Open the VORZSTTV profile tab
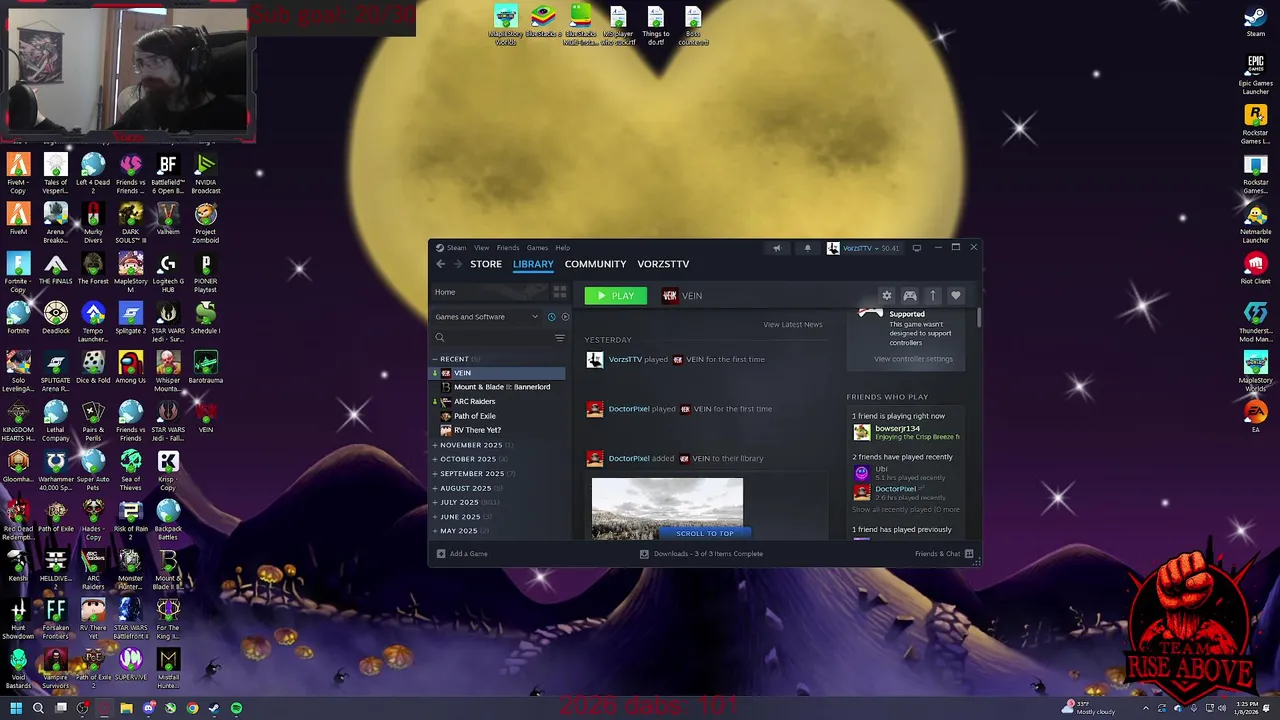Screen dimensions: 1280x720 [663, 264]
